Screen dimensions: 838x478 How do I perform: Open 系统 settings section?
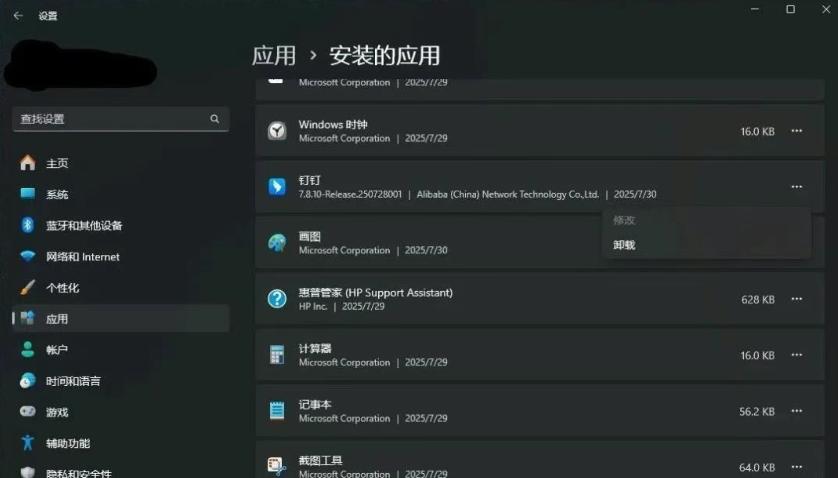coord(121,194)
